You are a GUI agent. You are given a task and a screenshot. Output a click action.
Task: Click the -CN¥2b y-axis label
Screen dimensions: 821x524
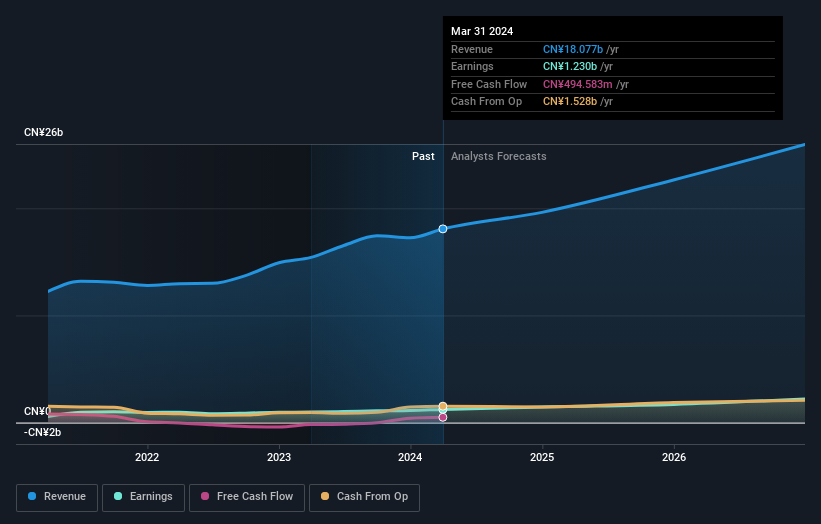[x=42, y=432]
